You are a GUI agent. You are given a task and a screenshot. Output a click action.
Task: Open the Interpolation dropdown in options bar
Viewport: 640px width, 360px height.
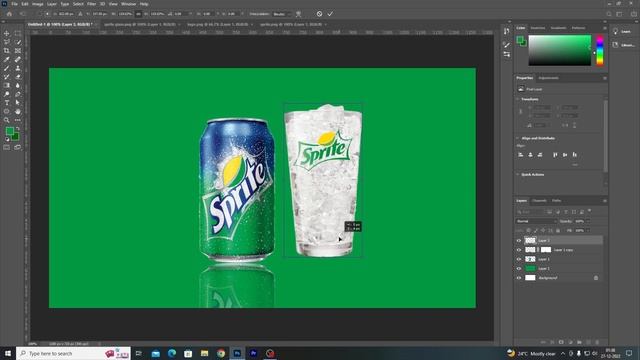[x=281, y=14]
